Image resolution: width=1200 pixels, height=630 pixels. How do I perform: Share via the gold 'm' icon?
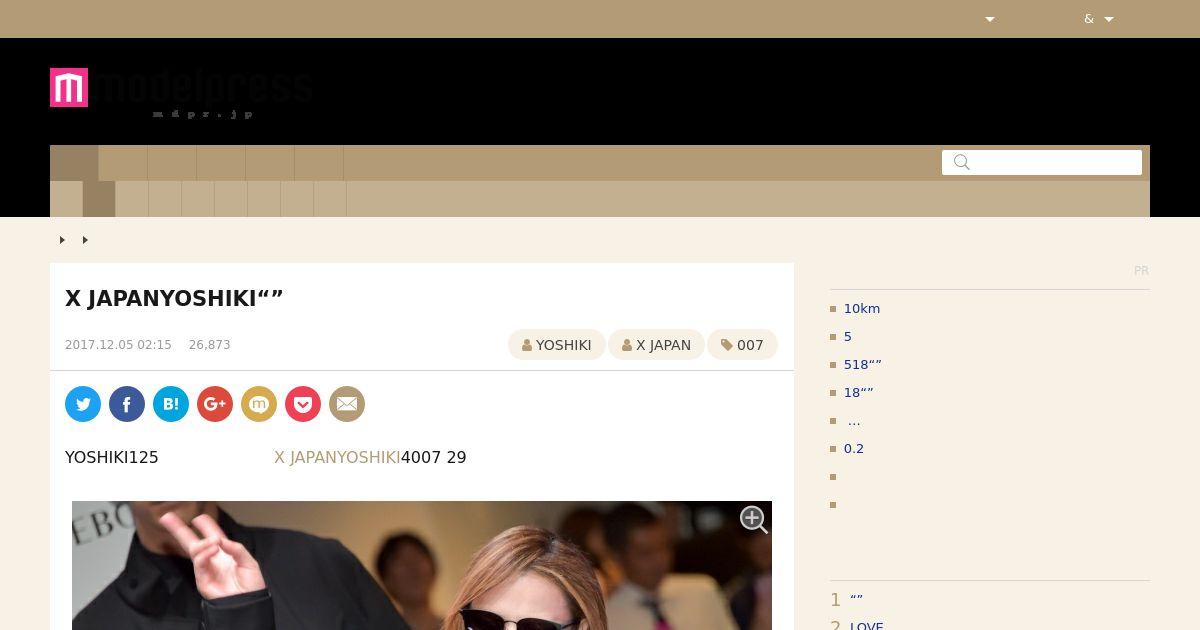pyautogui.click(x=259, y=404)
